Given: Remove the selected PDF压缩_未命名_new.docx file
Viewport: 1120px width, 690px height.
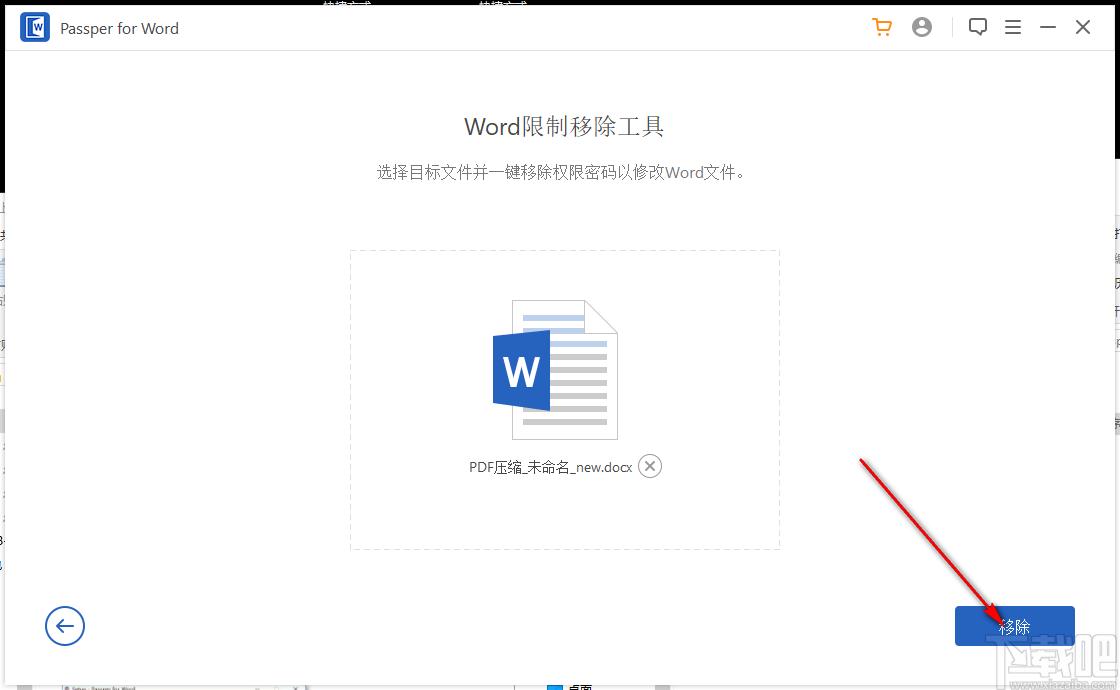Looking at the screenshot, I should pos(649,466).
